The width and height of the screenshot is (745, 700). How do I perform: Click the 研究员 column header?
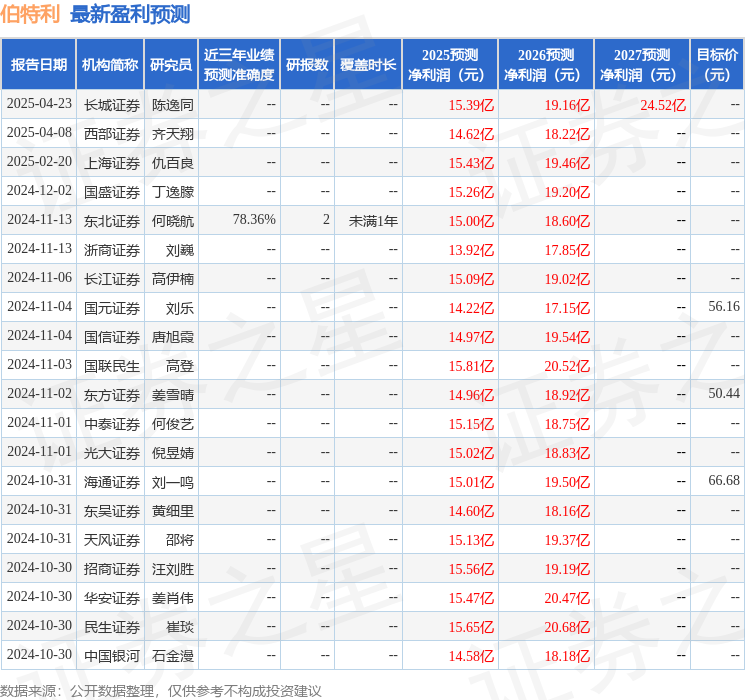tap(171, 65)
